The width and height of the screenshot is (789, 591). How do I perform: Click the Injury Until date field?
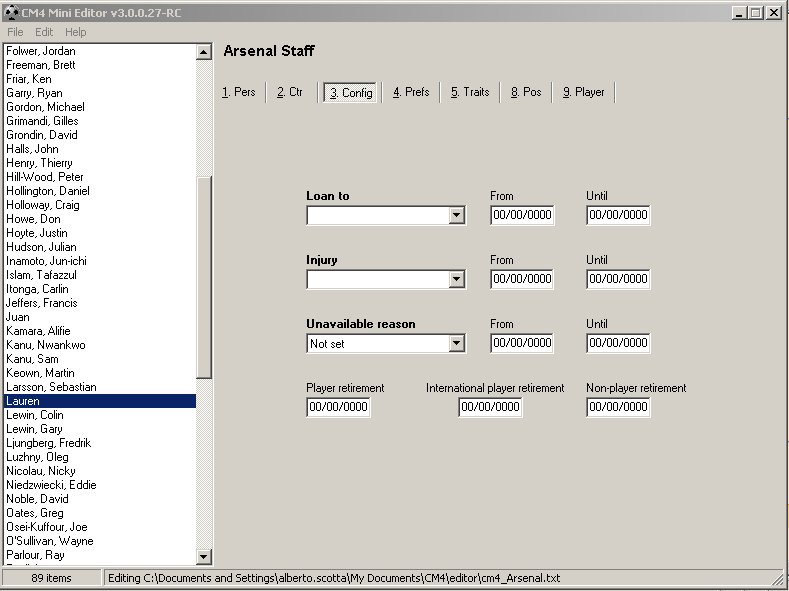coord(618,279)
